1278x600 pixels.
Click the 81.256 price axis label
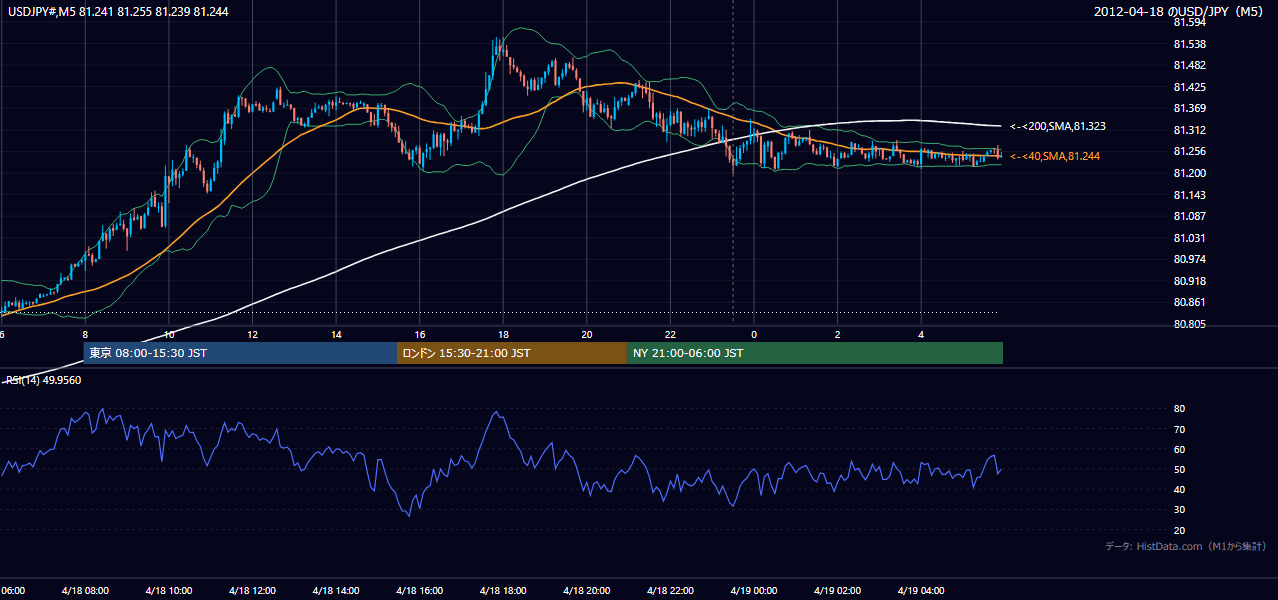(1189, 151)
